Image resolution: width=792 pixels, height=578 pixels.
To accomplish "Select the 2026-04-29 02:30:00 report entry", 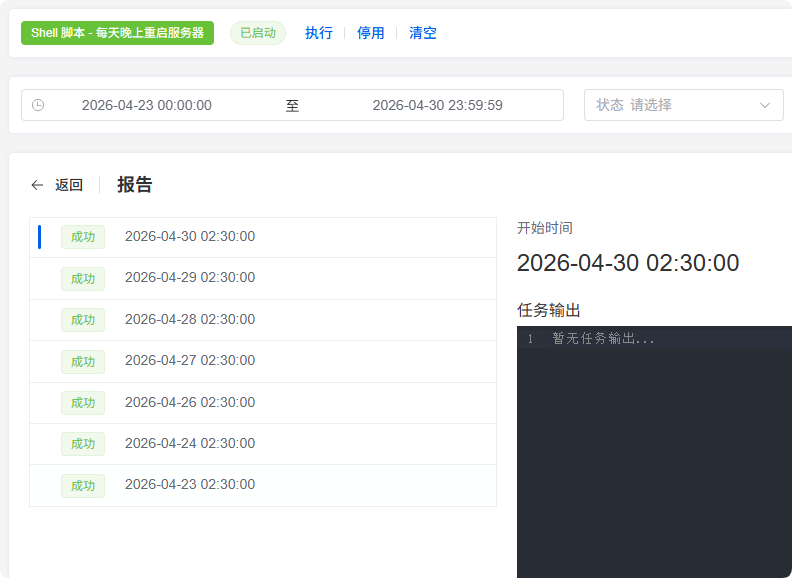I will (x=190, y=278).
